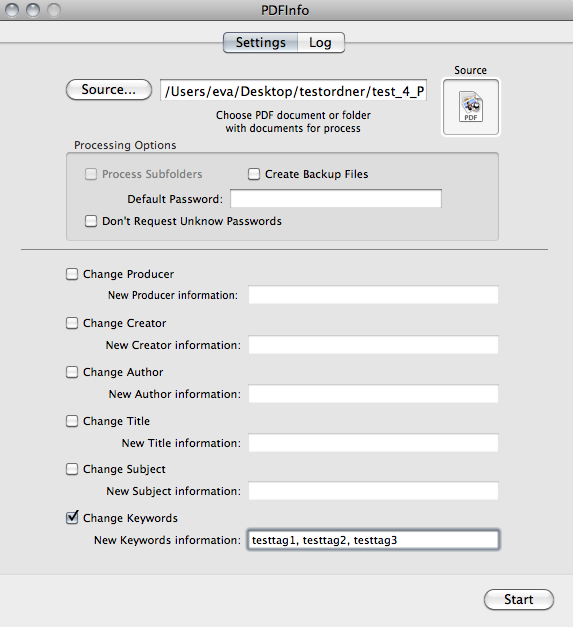
Task: Select the Settings tab
Action: tap(260, 42)
